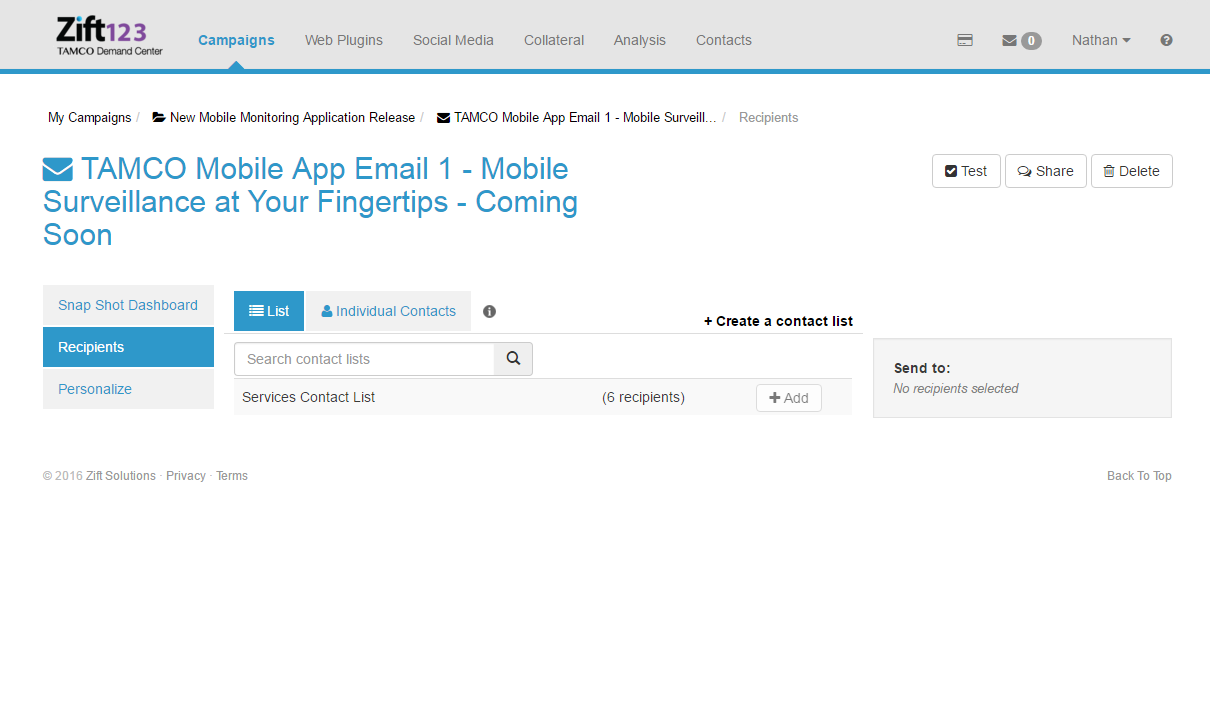Click Back To Top

[x=1139, y=476]
